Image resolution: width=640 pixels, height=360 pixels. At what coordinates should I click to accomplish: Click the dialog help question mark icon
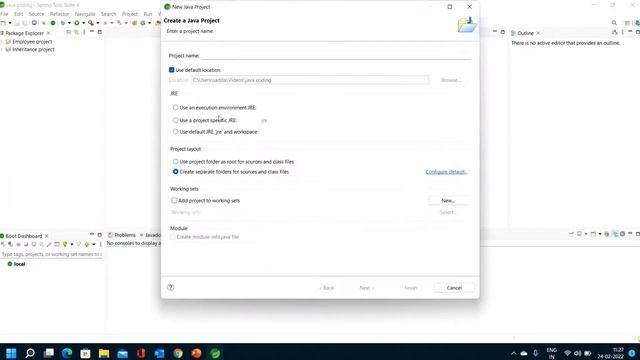pyautogui.click(x=171, y=287)
